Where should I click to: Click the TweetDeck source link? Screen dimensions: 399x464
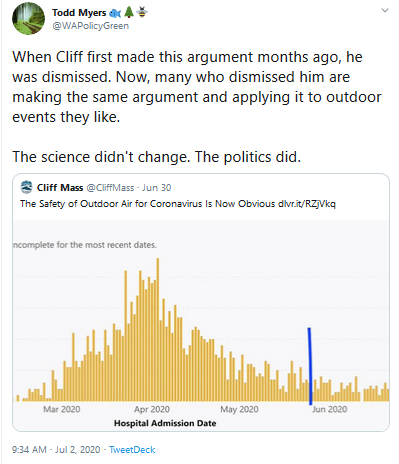[132, 450]
